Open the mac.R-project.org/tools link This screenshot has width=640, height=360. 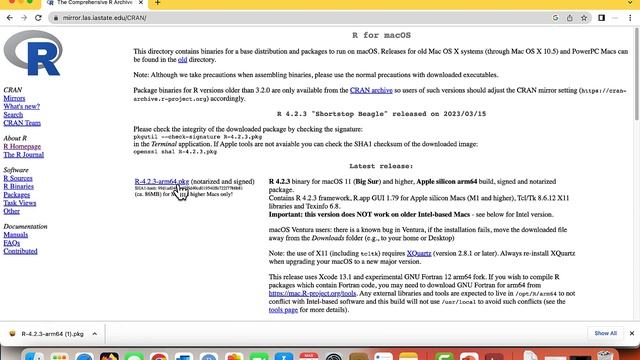(312, 293)
